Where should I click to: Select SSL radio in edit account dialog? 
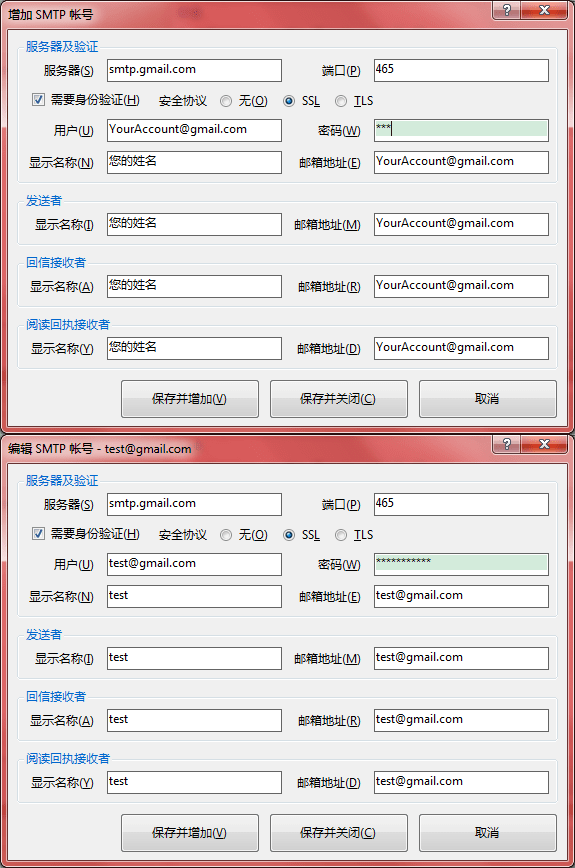(x=289, y=535)
